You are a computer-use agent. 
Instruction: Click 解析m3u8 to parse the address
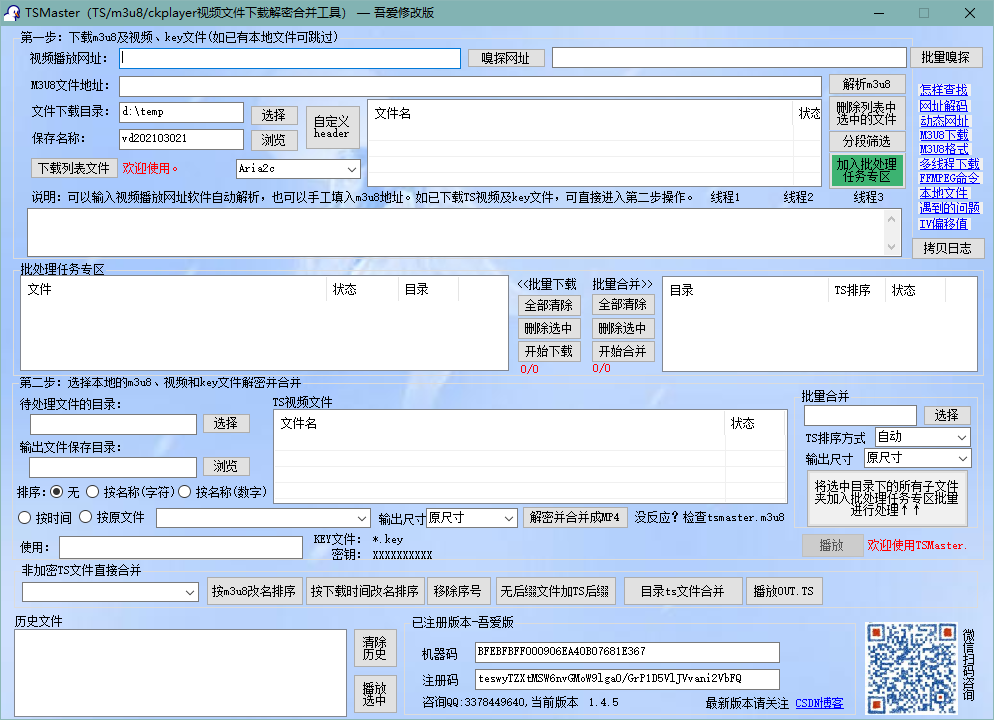(x=866, y=84)
